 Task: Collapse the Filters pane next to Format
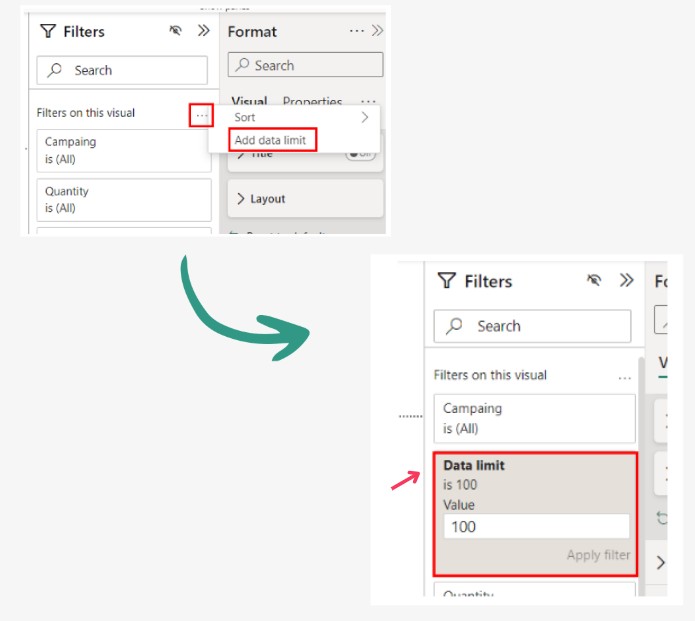(204, 31)
